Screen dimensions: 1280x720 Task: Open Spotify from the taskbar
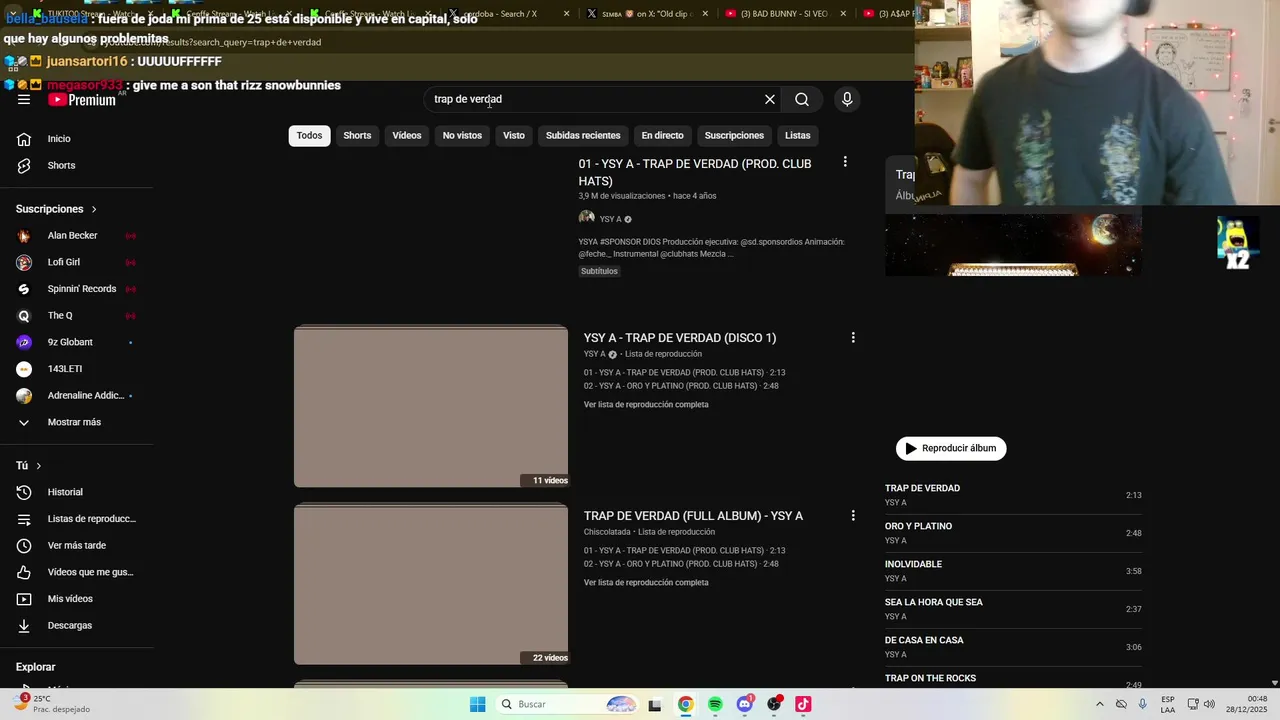tap(715, 704)
